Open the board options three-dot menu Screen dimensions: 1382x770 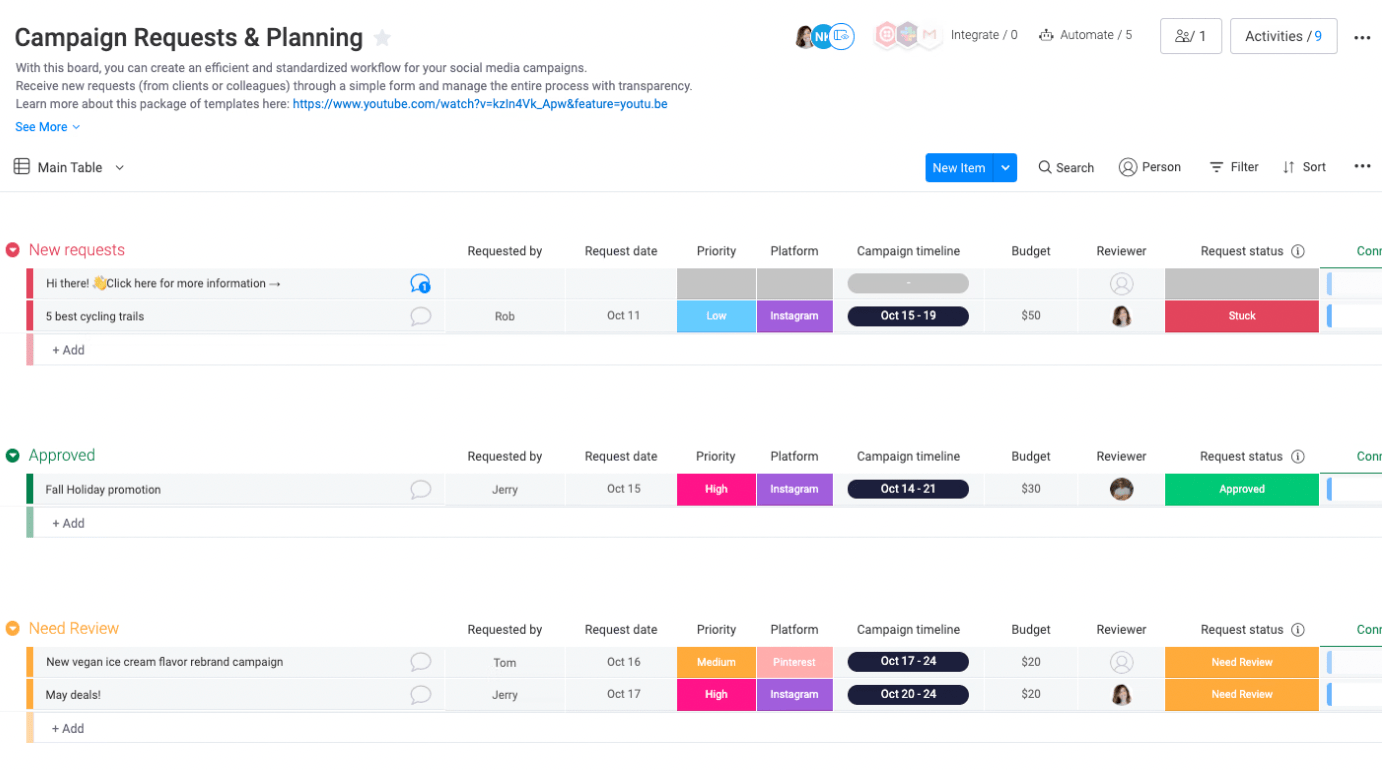(1362, 37)
